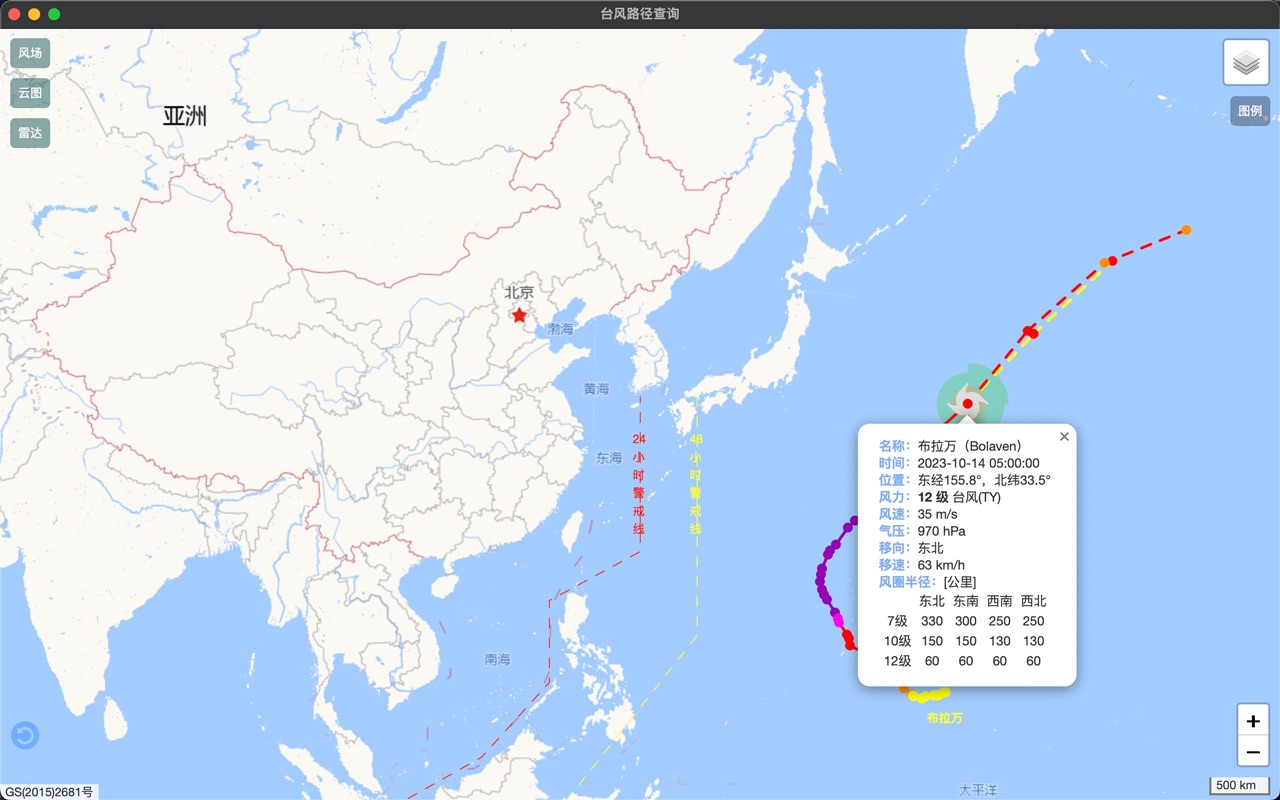Click the GS(2015)2681号 map attribution
The height and width of the screenshot is (800, 1280).
[x=48, y=791]
